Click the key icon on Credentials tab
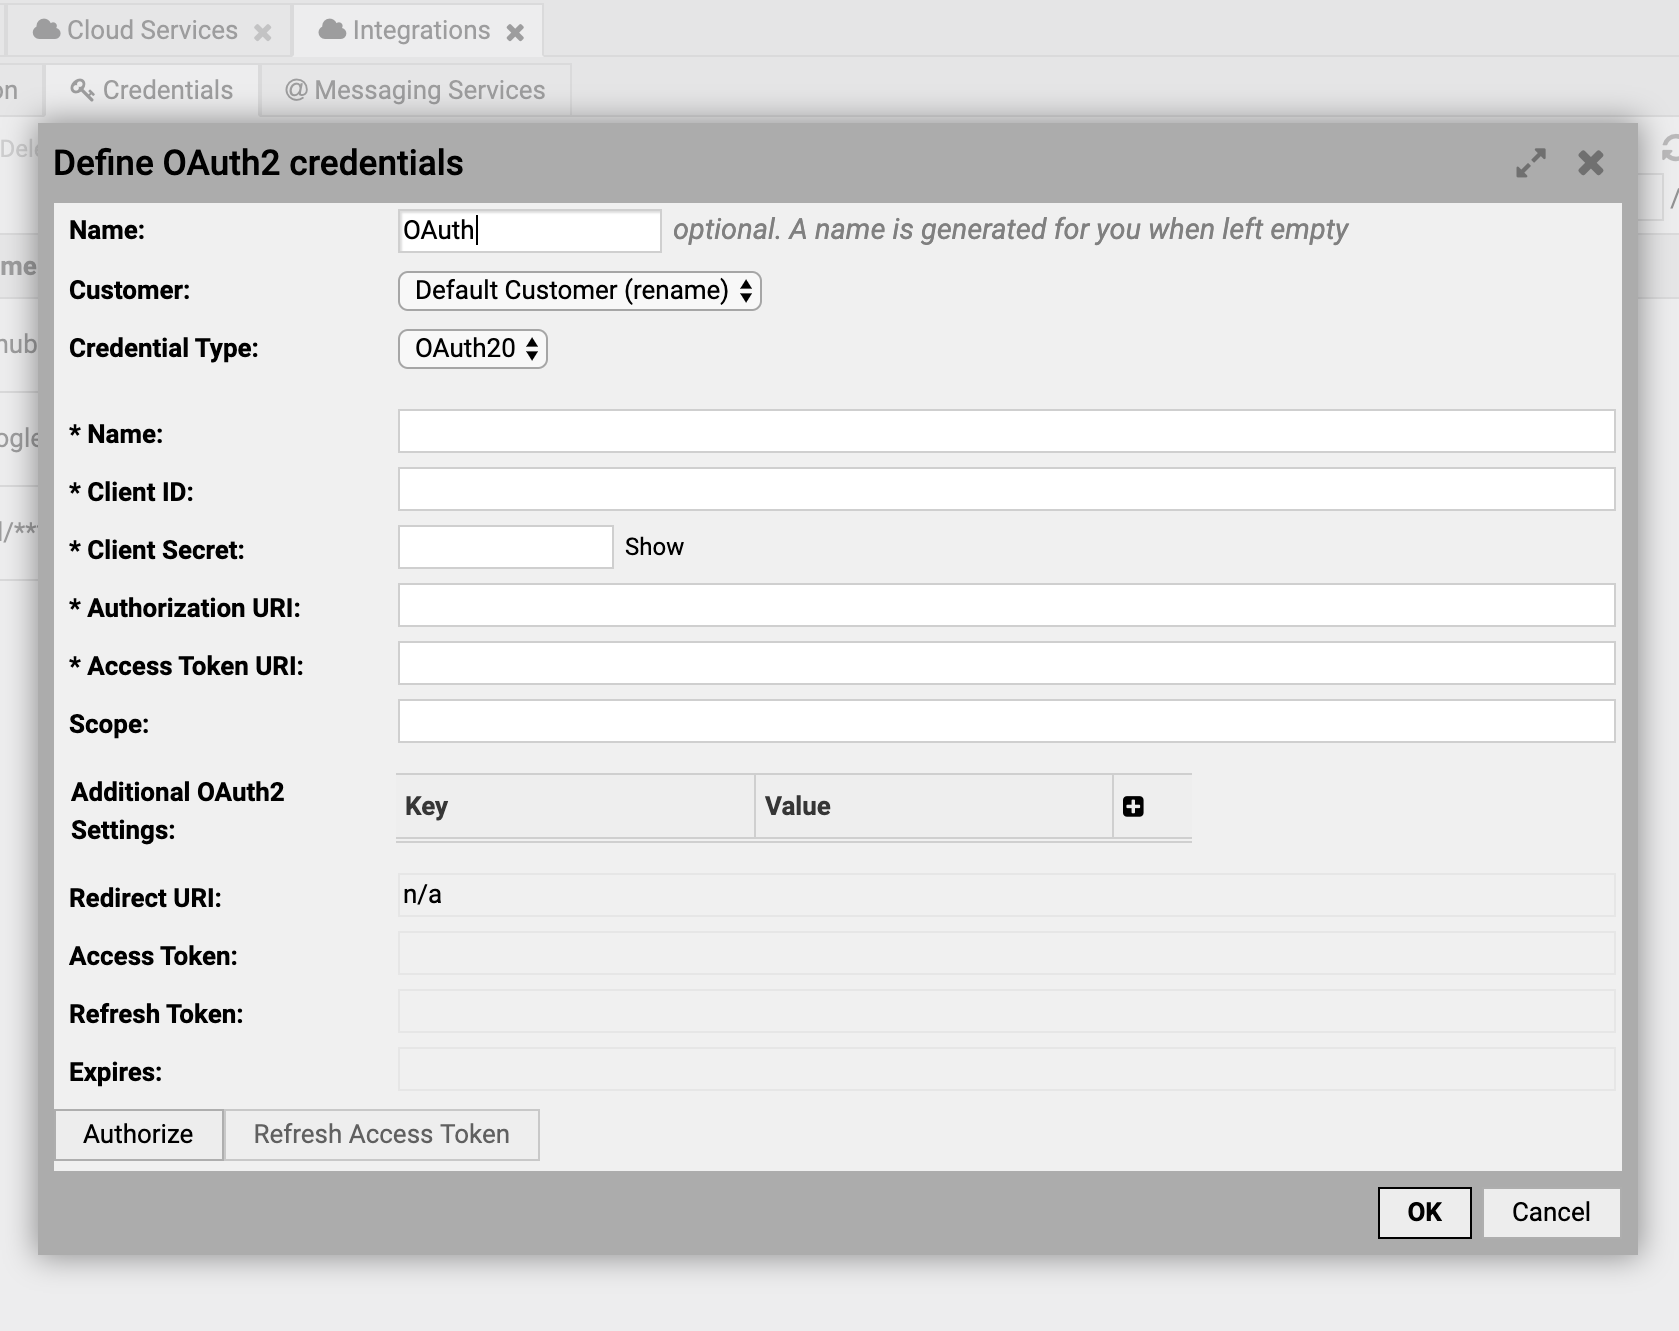 tap(82, 89)
